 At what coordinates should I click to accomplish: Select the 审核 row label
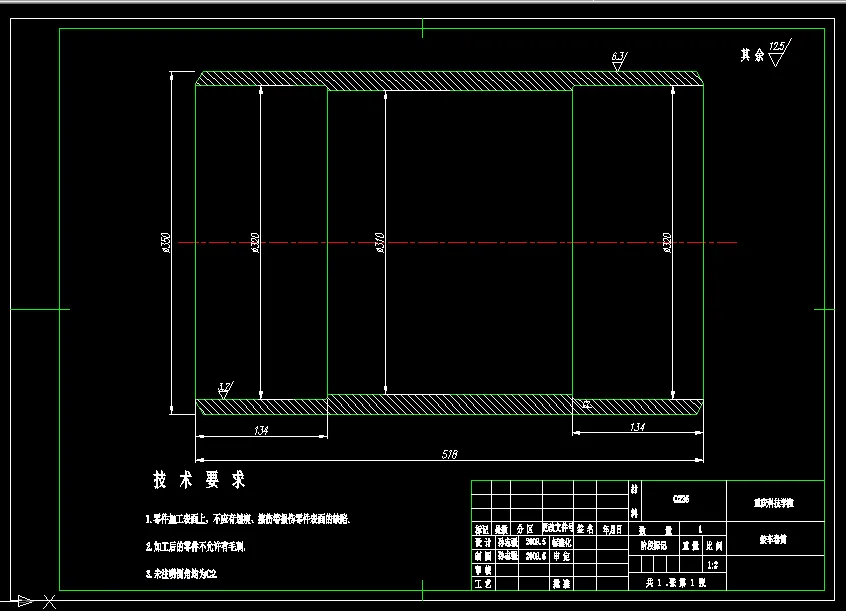483,570
